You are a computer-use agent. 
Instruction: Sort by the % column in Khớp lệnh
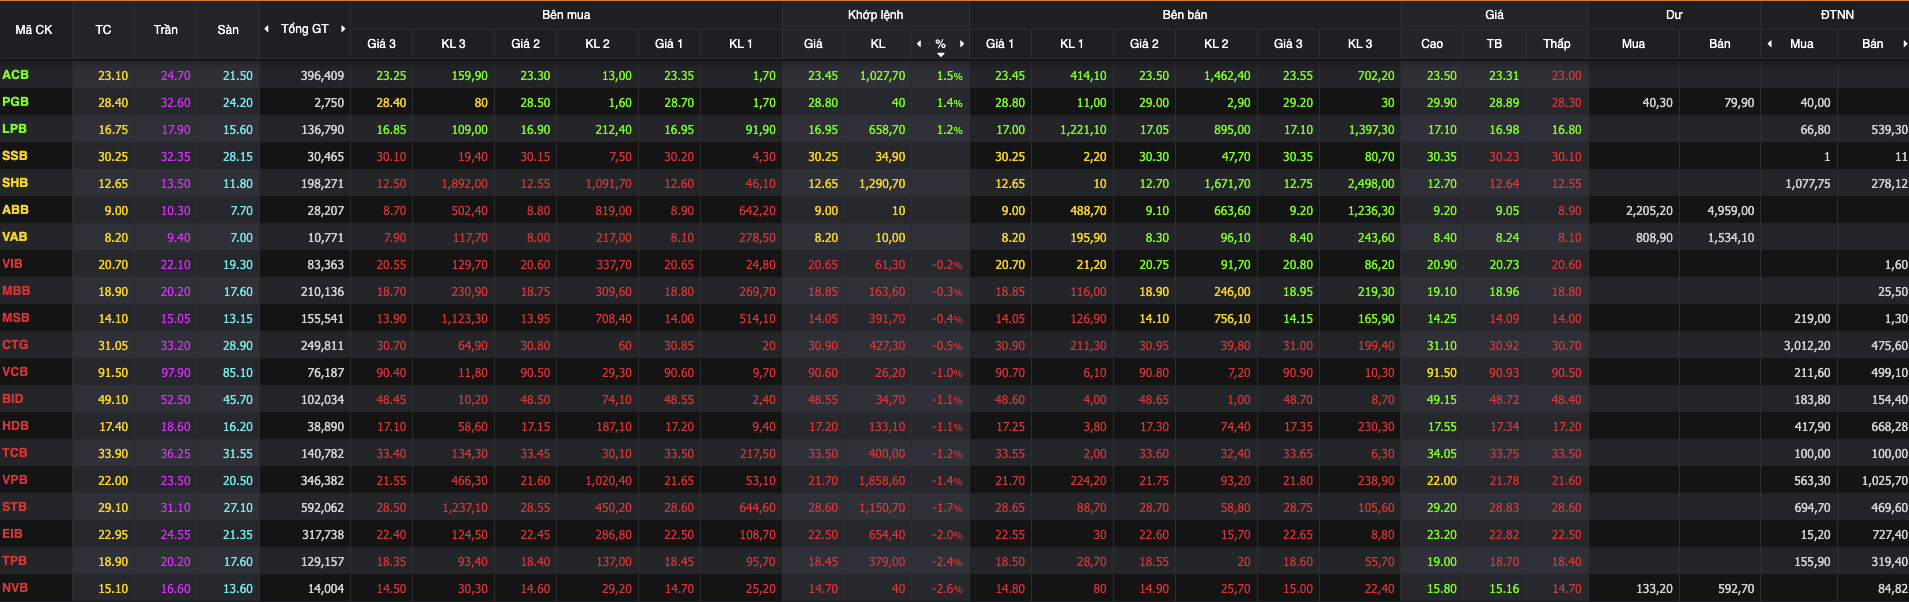[940, 45]
